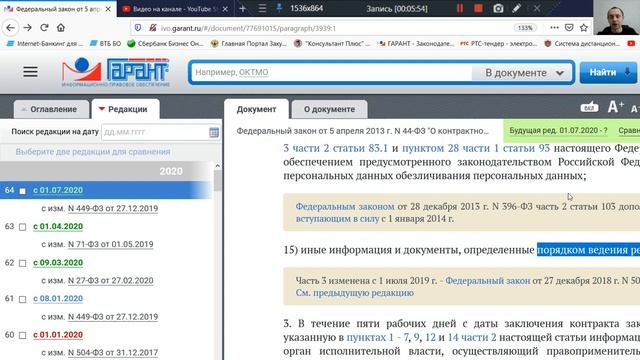The width and height of the screenshot is (640, 360).
Task: Tick the checkbox for edition 61
Action: 22,299
